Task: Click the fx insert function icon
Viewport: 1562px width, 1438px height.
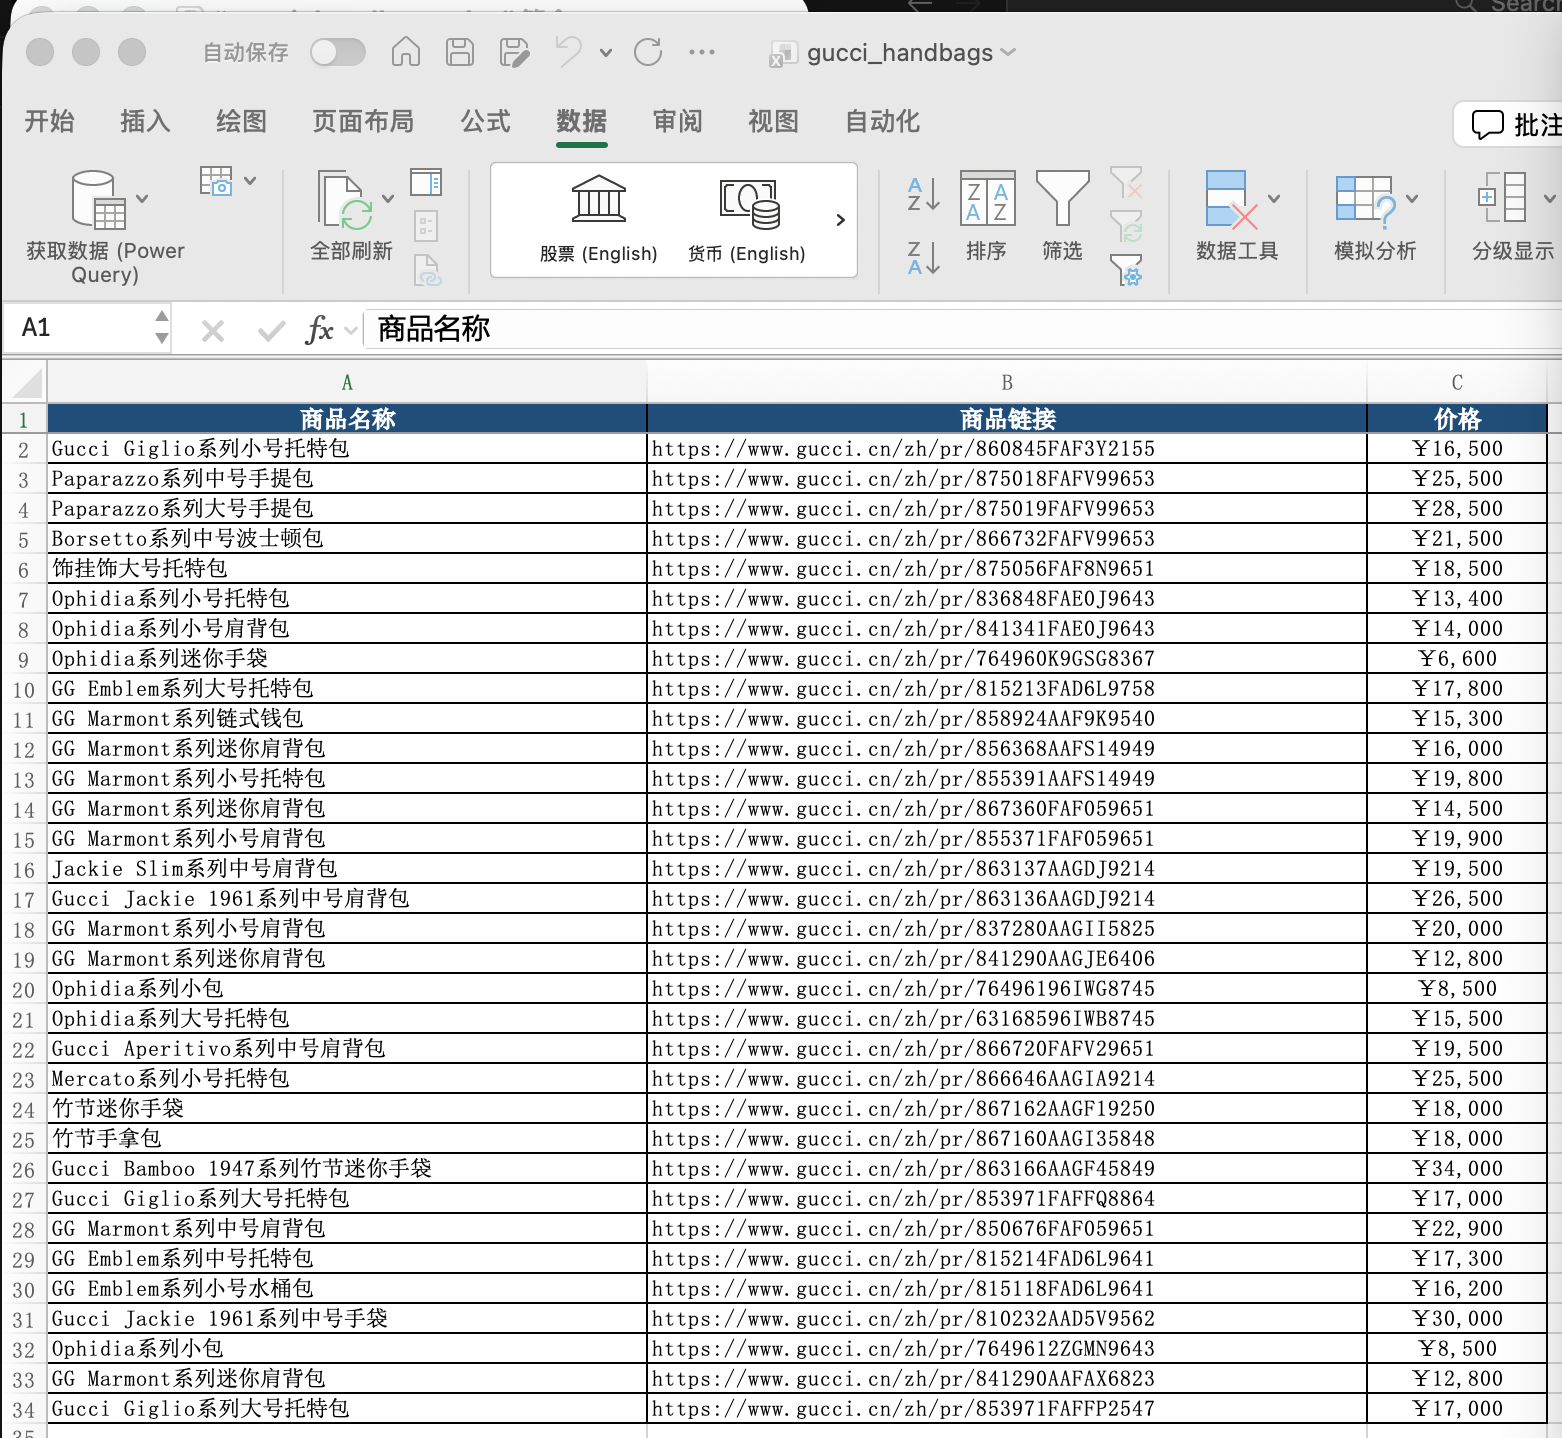Action: coord(319,329)
